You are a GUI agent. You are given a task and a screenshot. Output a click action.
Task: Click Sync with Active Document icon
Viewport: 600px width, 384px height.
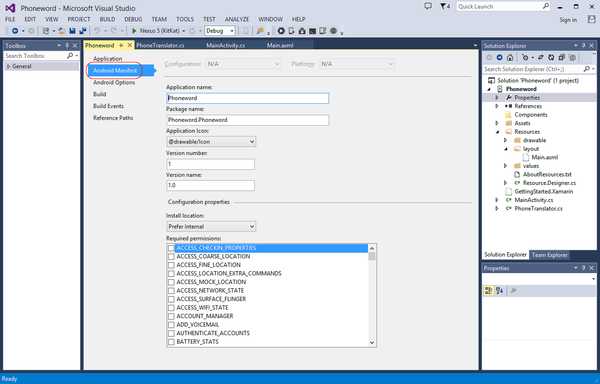click(541, 57)
